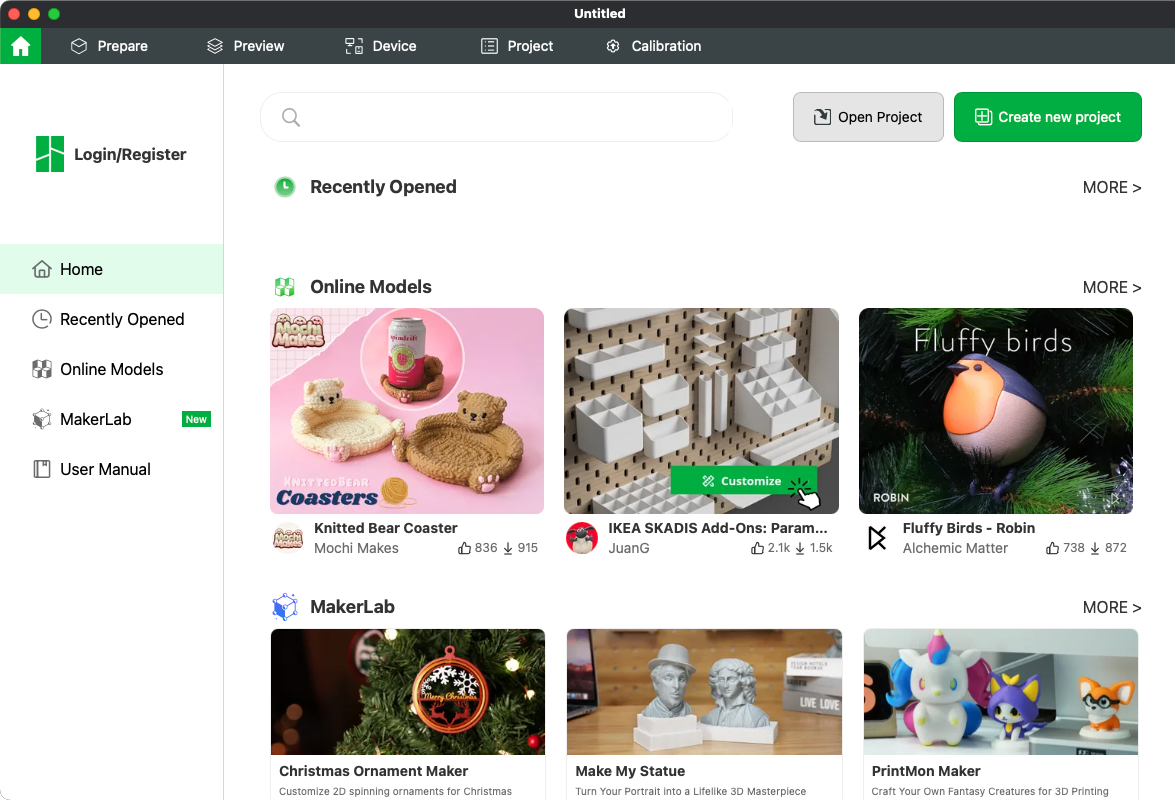Click the green Home icon in the top bar
This screenshot has height=800, width=1175.
pyautogui.click(x=20, y=46)
